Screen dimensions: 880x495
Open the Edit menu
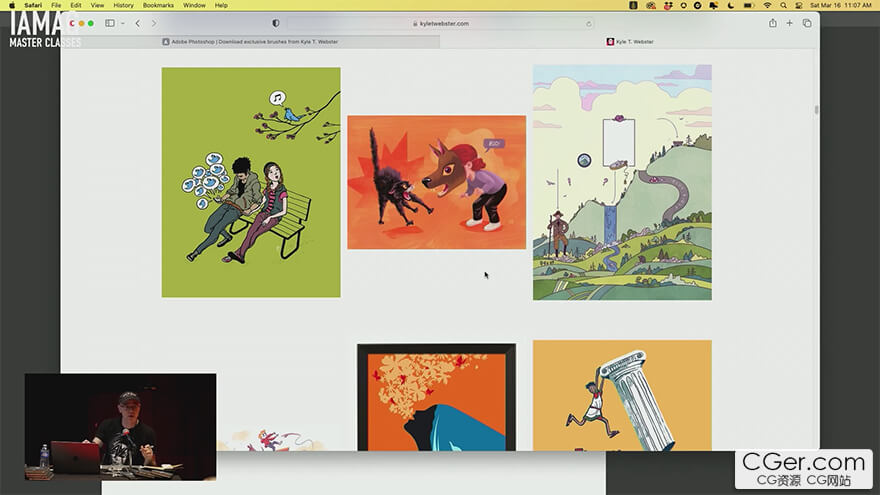(x=76, y=5)
